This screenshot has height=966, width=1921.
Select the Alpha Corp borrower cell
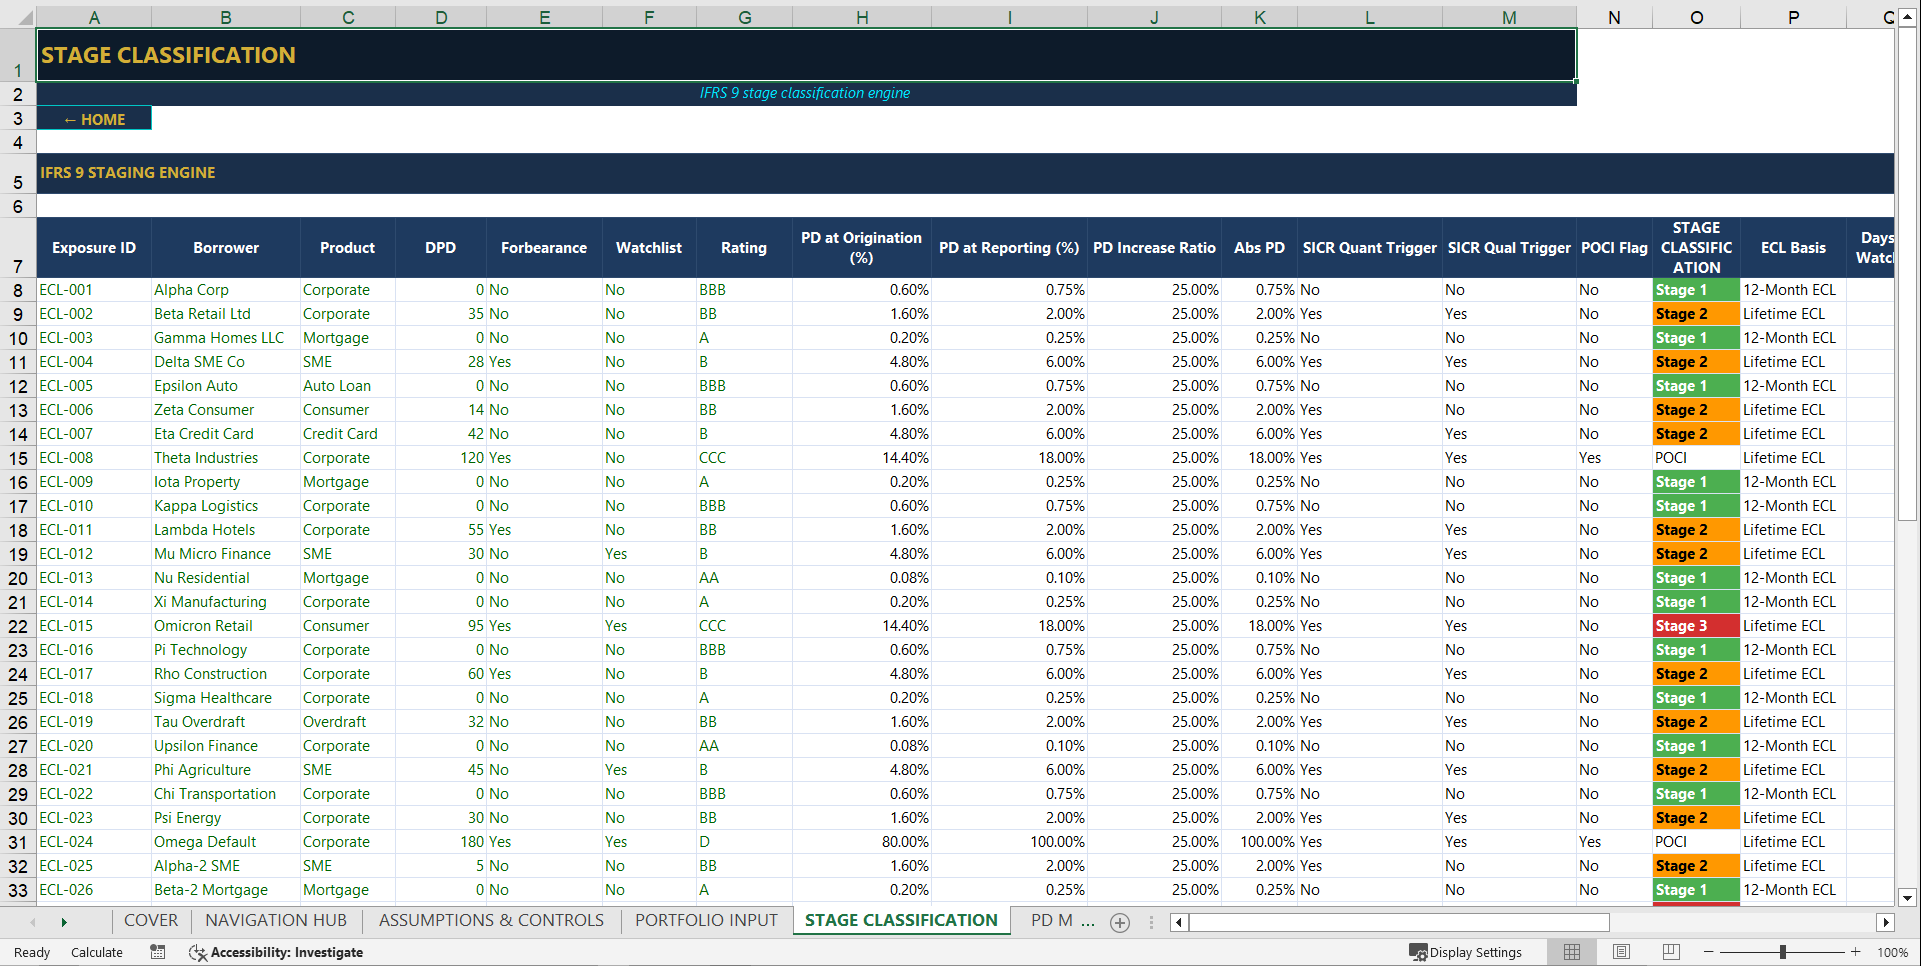pos(226,290)
